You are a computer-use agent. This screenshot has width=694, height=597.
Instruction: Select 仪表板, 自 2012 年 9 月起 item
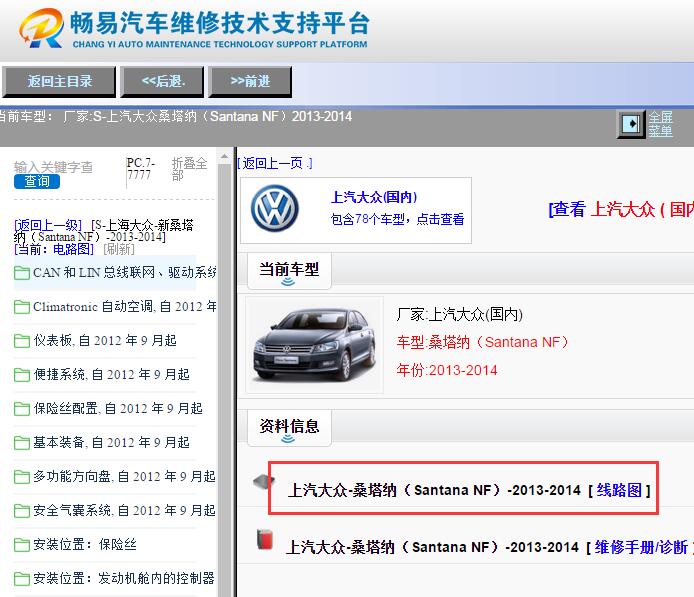pyautogui.click(x=105, y=340)
